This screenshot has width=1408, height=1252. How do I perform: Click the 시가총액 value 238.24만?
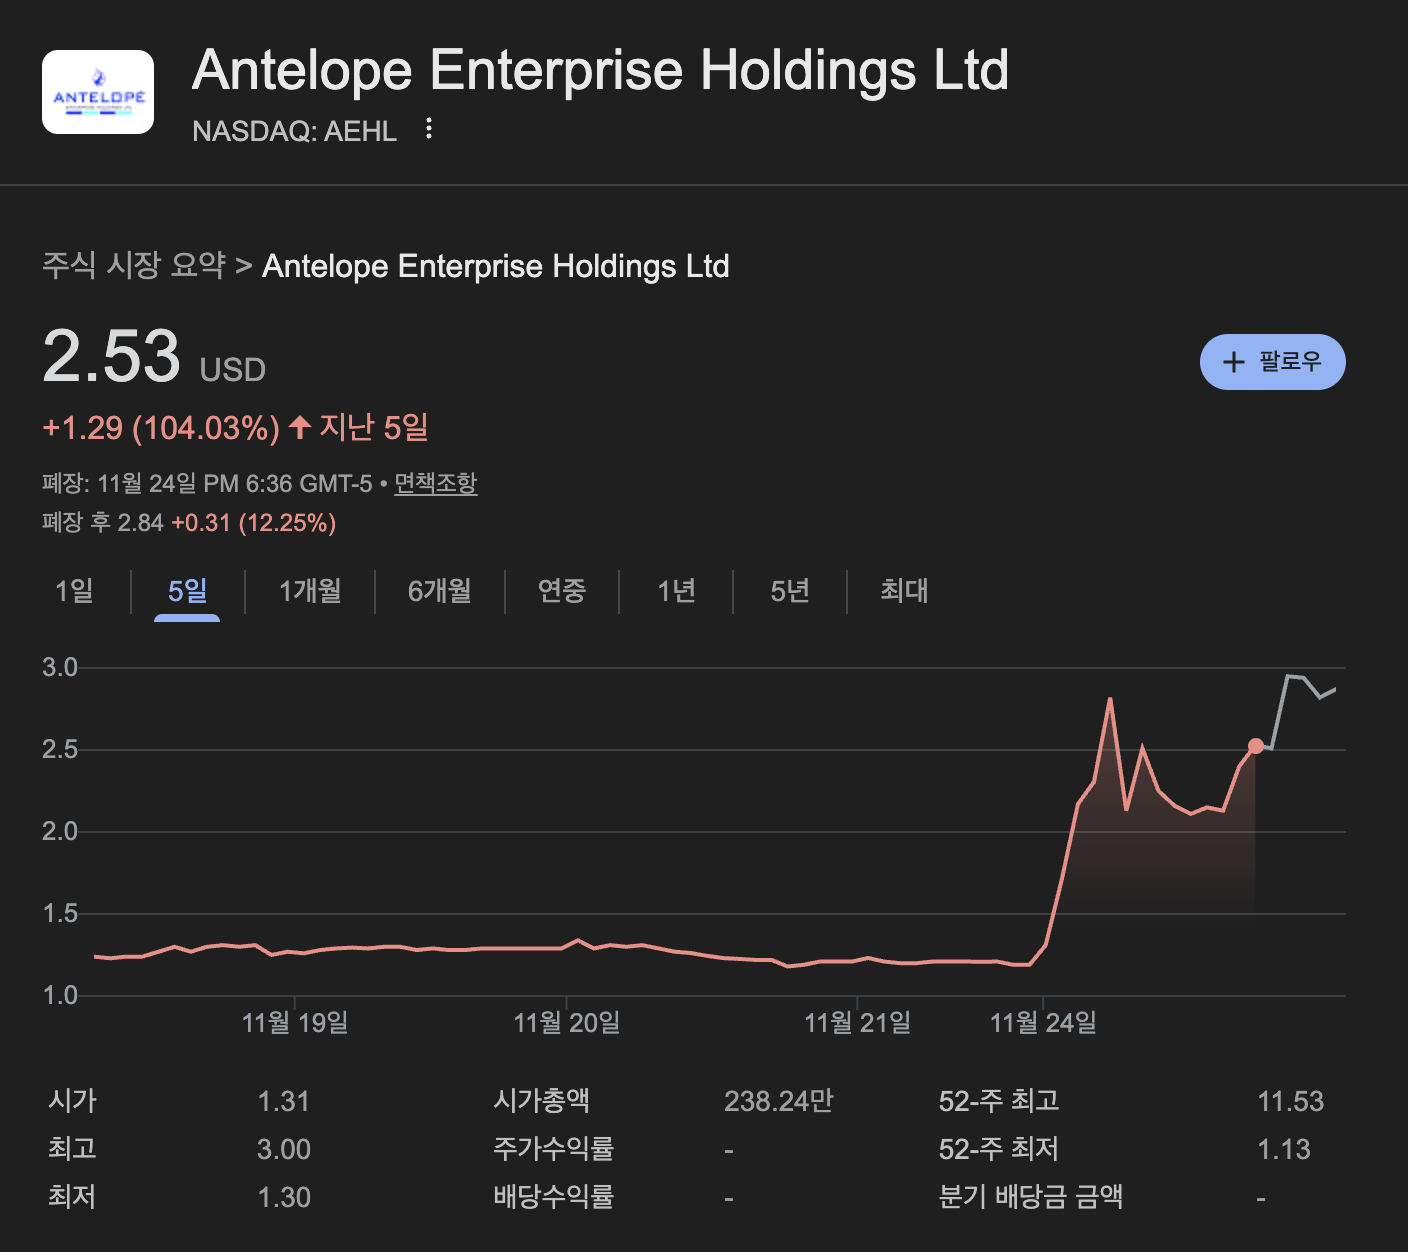click(x=779, y=1102)
